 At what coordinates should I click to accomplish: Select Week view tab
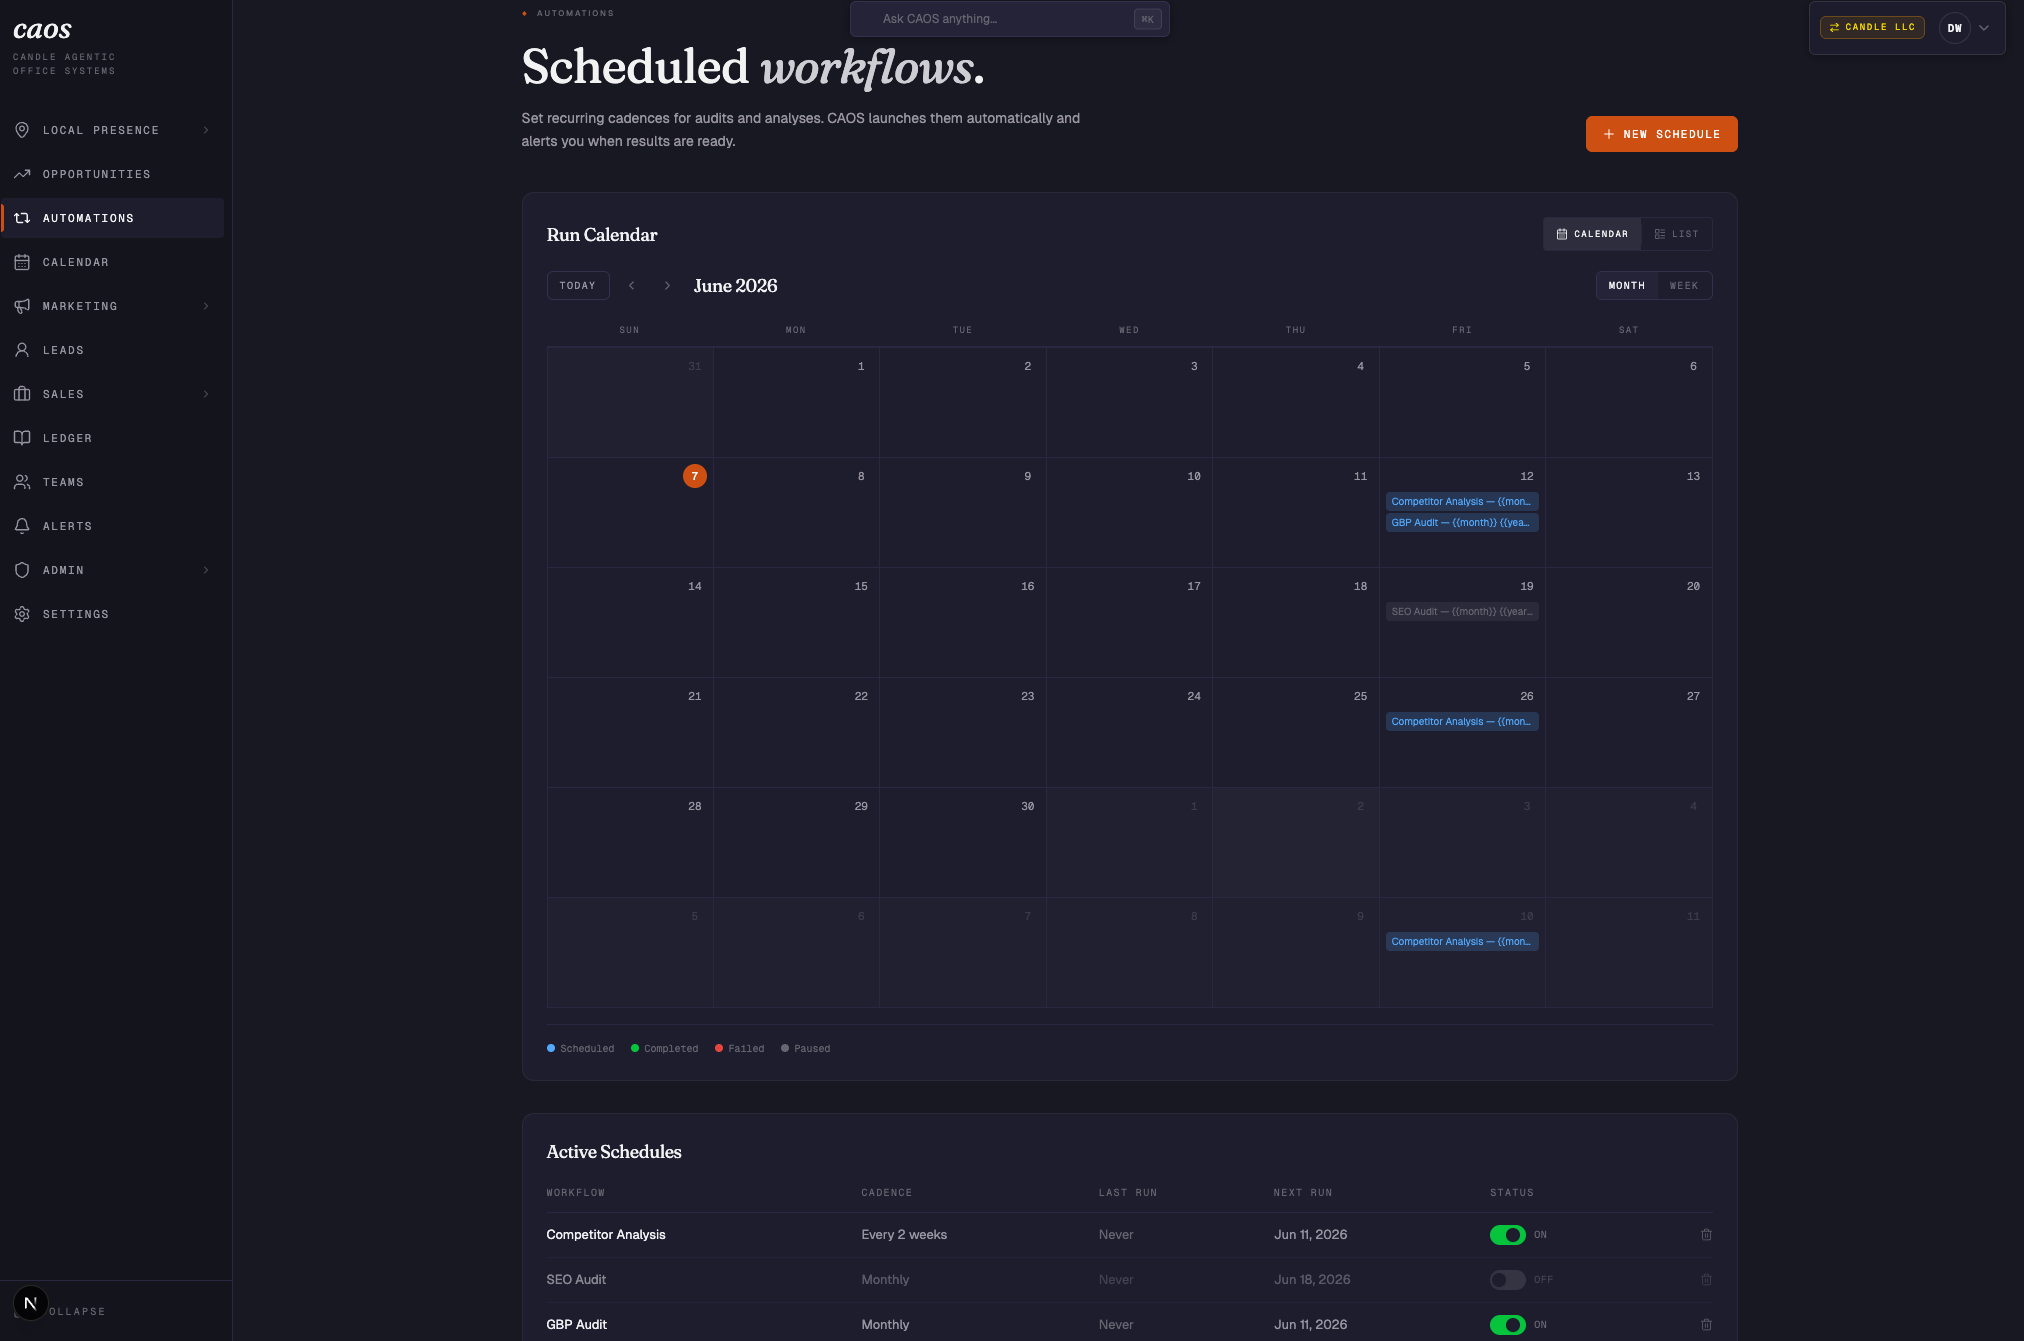pyautogui.click(x=1684, y=286)
